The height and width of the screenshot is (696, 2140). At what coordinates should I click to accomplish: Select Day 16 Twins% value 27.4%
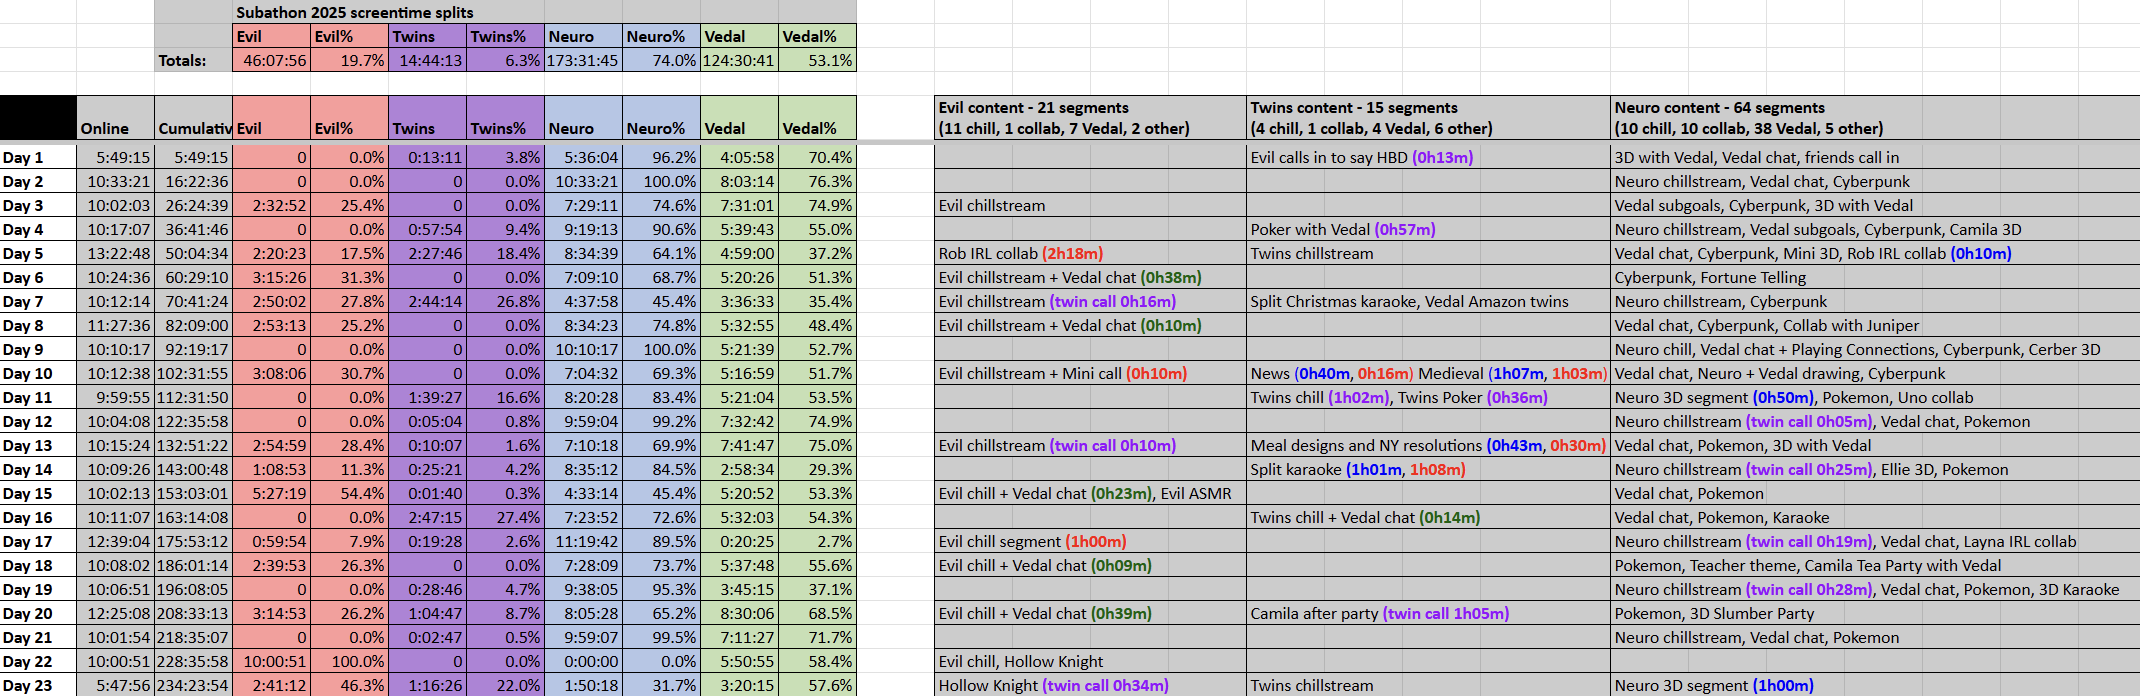[x=505, y=517]
